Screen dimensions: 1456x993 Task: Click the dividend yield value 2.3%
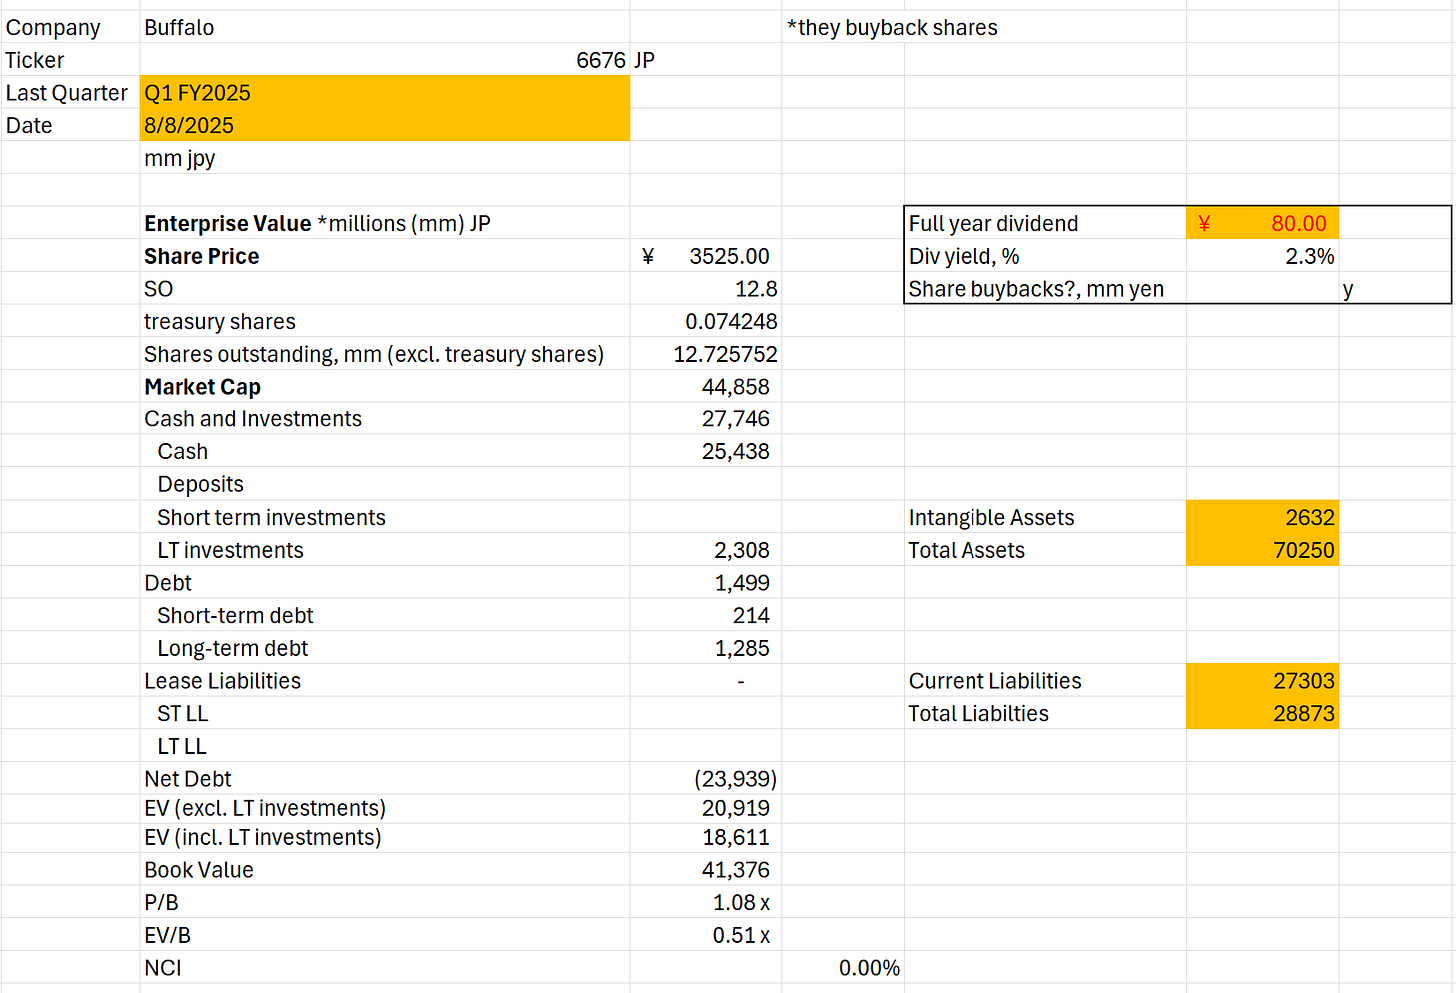coord(1310,256)
